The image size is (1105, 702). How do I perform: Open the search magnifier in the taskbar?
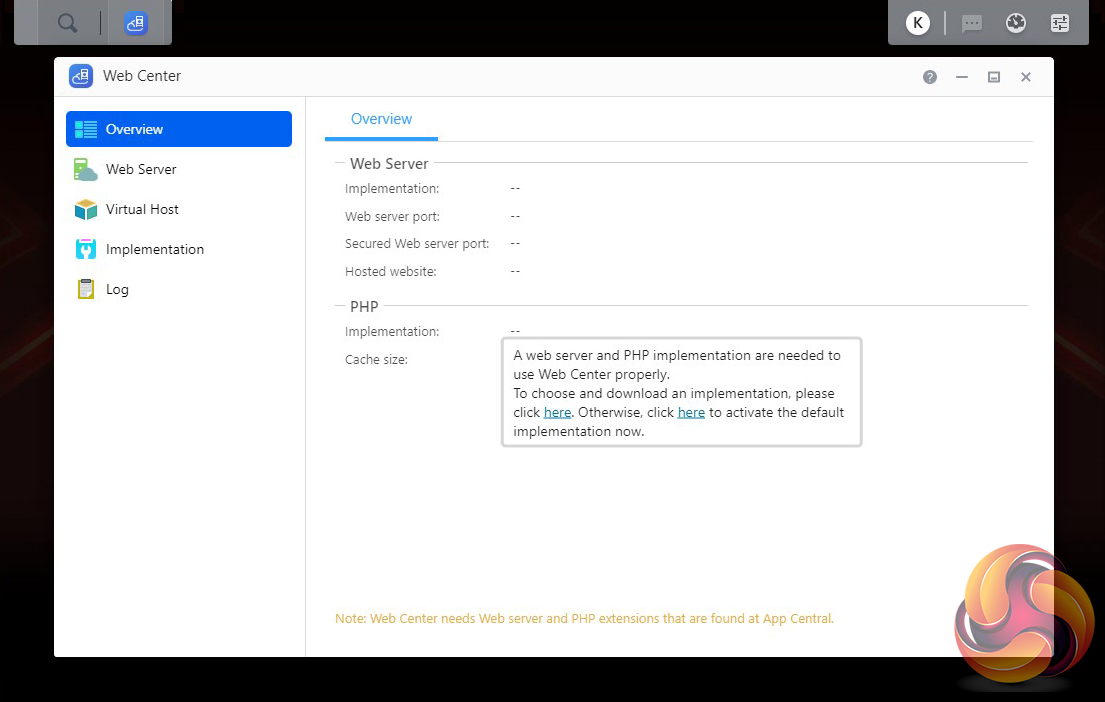click(x=68, y=23)
